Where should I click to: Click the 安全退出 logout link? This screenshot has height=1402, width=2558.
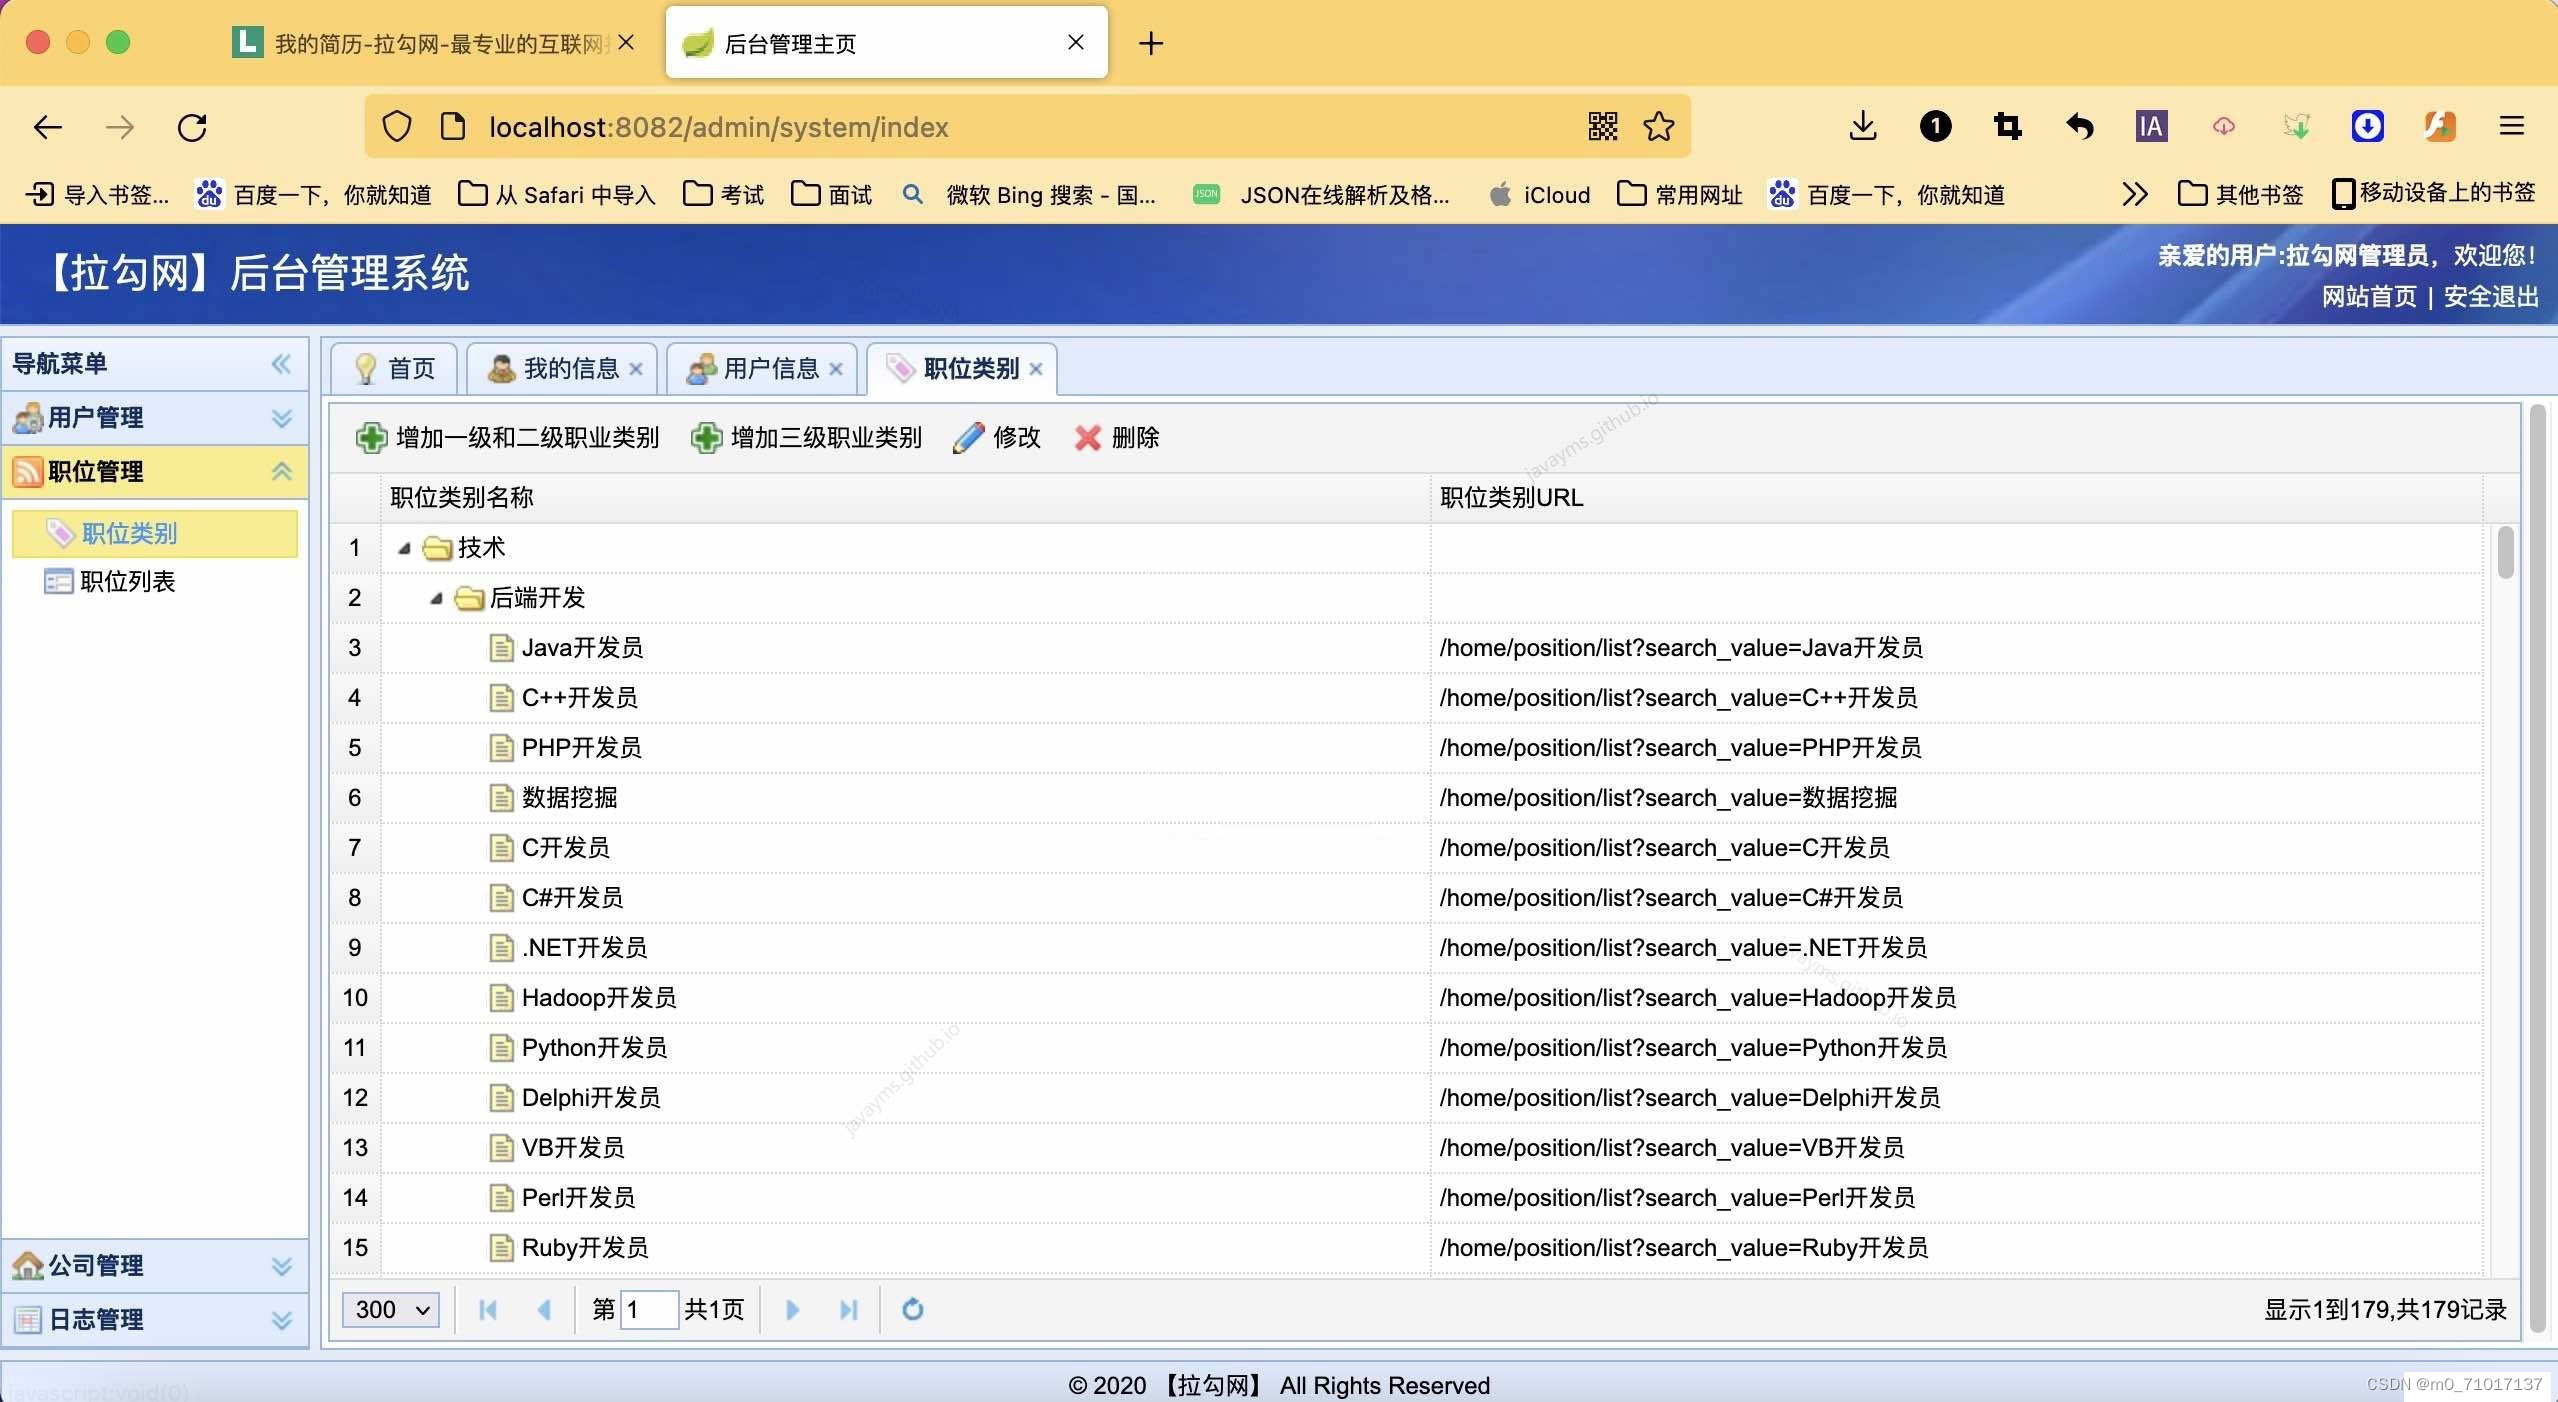(x=2490, y=297)
